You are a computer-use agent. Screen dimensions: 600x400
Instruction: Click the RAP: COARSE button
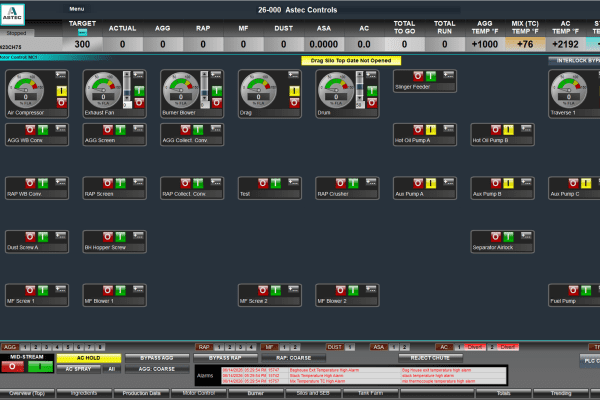point(293,358)
